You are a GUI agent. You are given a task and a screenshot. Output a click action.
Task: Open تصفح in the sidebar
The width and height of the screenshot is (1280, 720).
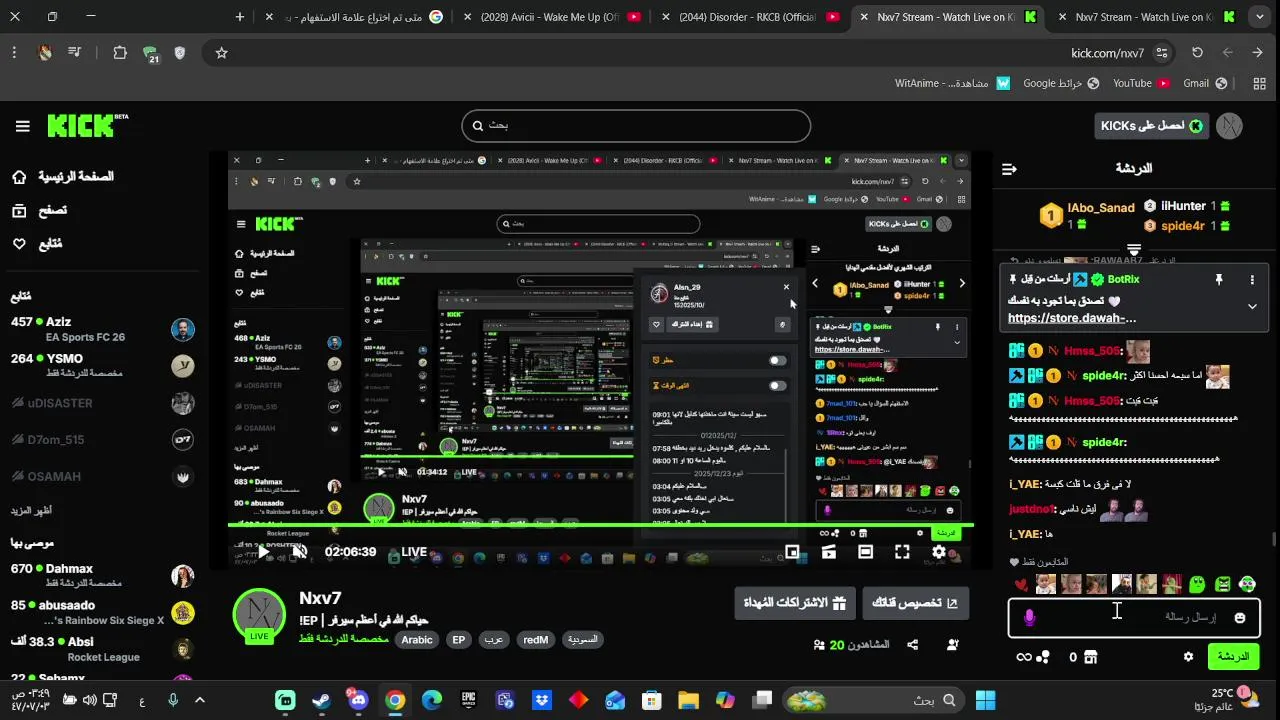tap(39, 210)
